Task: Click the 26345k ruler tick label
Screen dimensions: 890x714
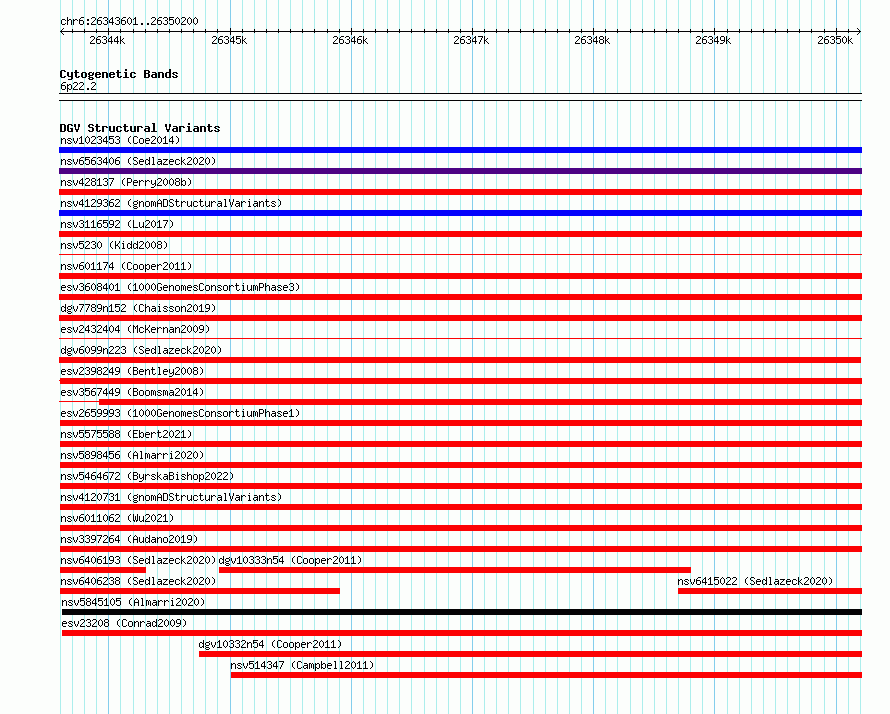Action: coord(229,40)
